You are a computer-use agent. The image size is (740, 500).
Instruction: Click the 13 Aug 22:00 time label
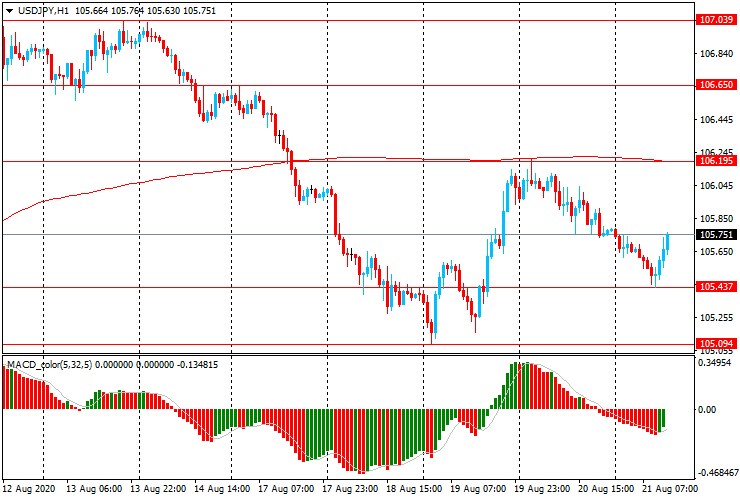coord(158,488)
